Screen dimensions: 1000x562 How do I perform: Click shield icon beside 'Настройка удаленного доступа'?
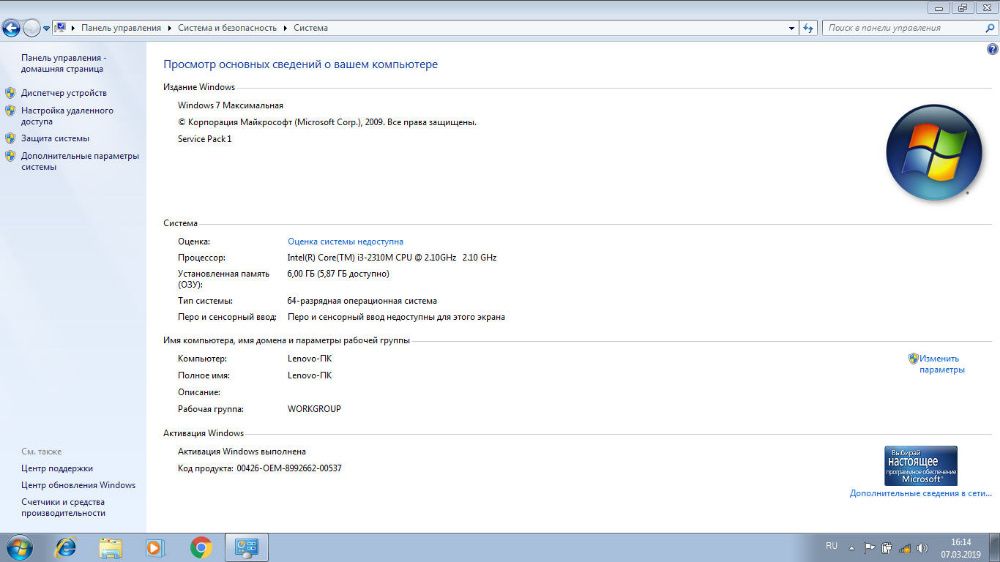(x=10, y=111)
